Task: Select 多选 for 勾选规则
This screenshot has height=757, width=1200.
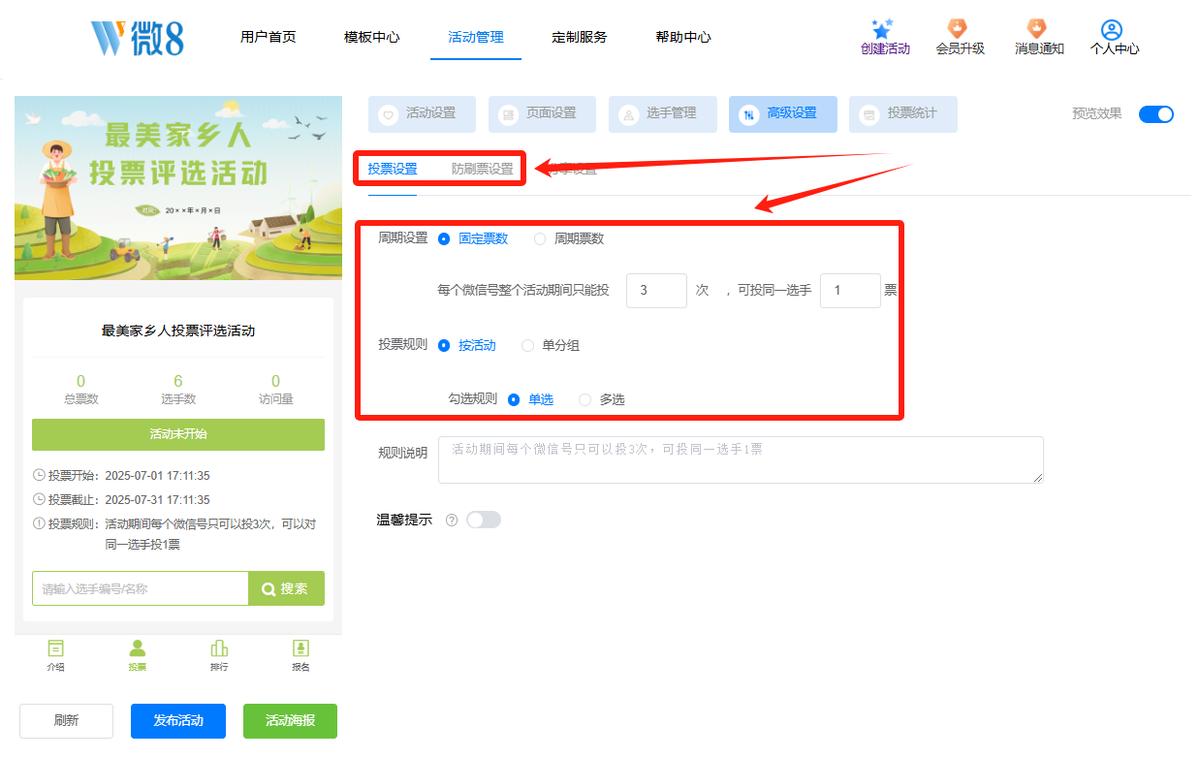Action: point(585,400)
